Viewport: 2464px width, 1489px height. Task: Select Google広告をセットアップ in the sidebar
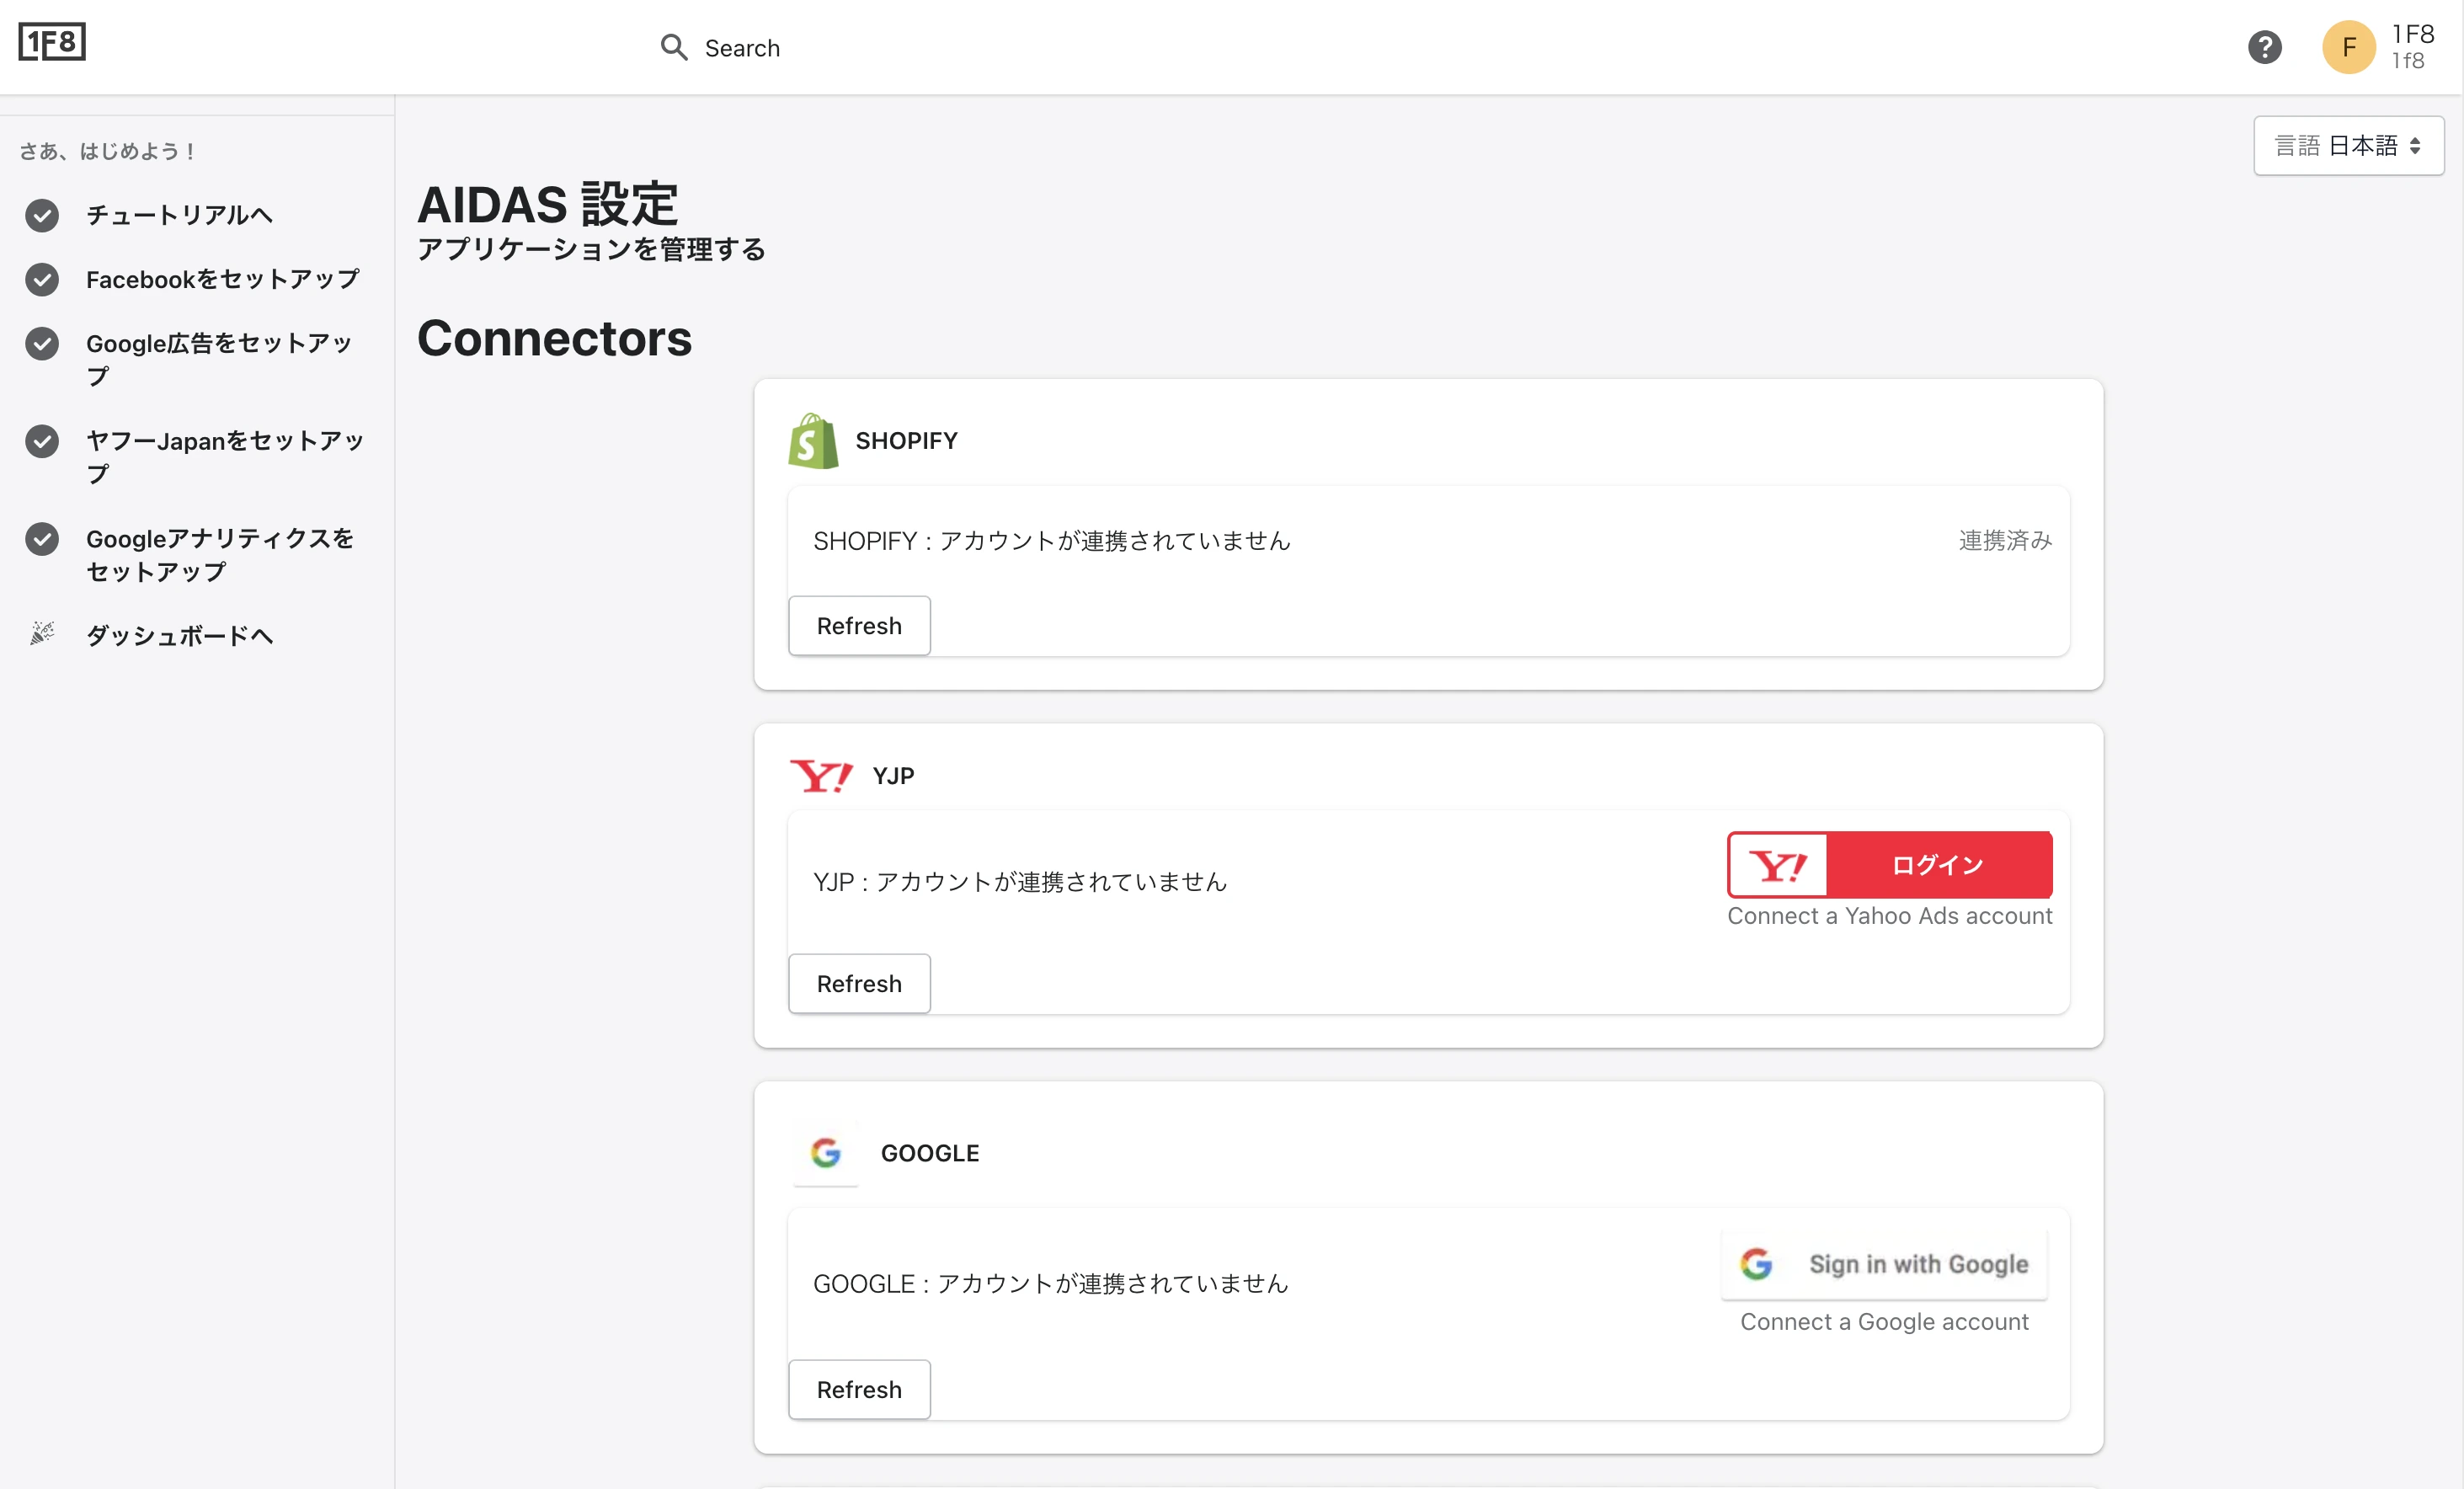click(218, 359)
